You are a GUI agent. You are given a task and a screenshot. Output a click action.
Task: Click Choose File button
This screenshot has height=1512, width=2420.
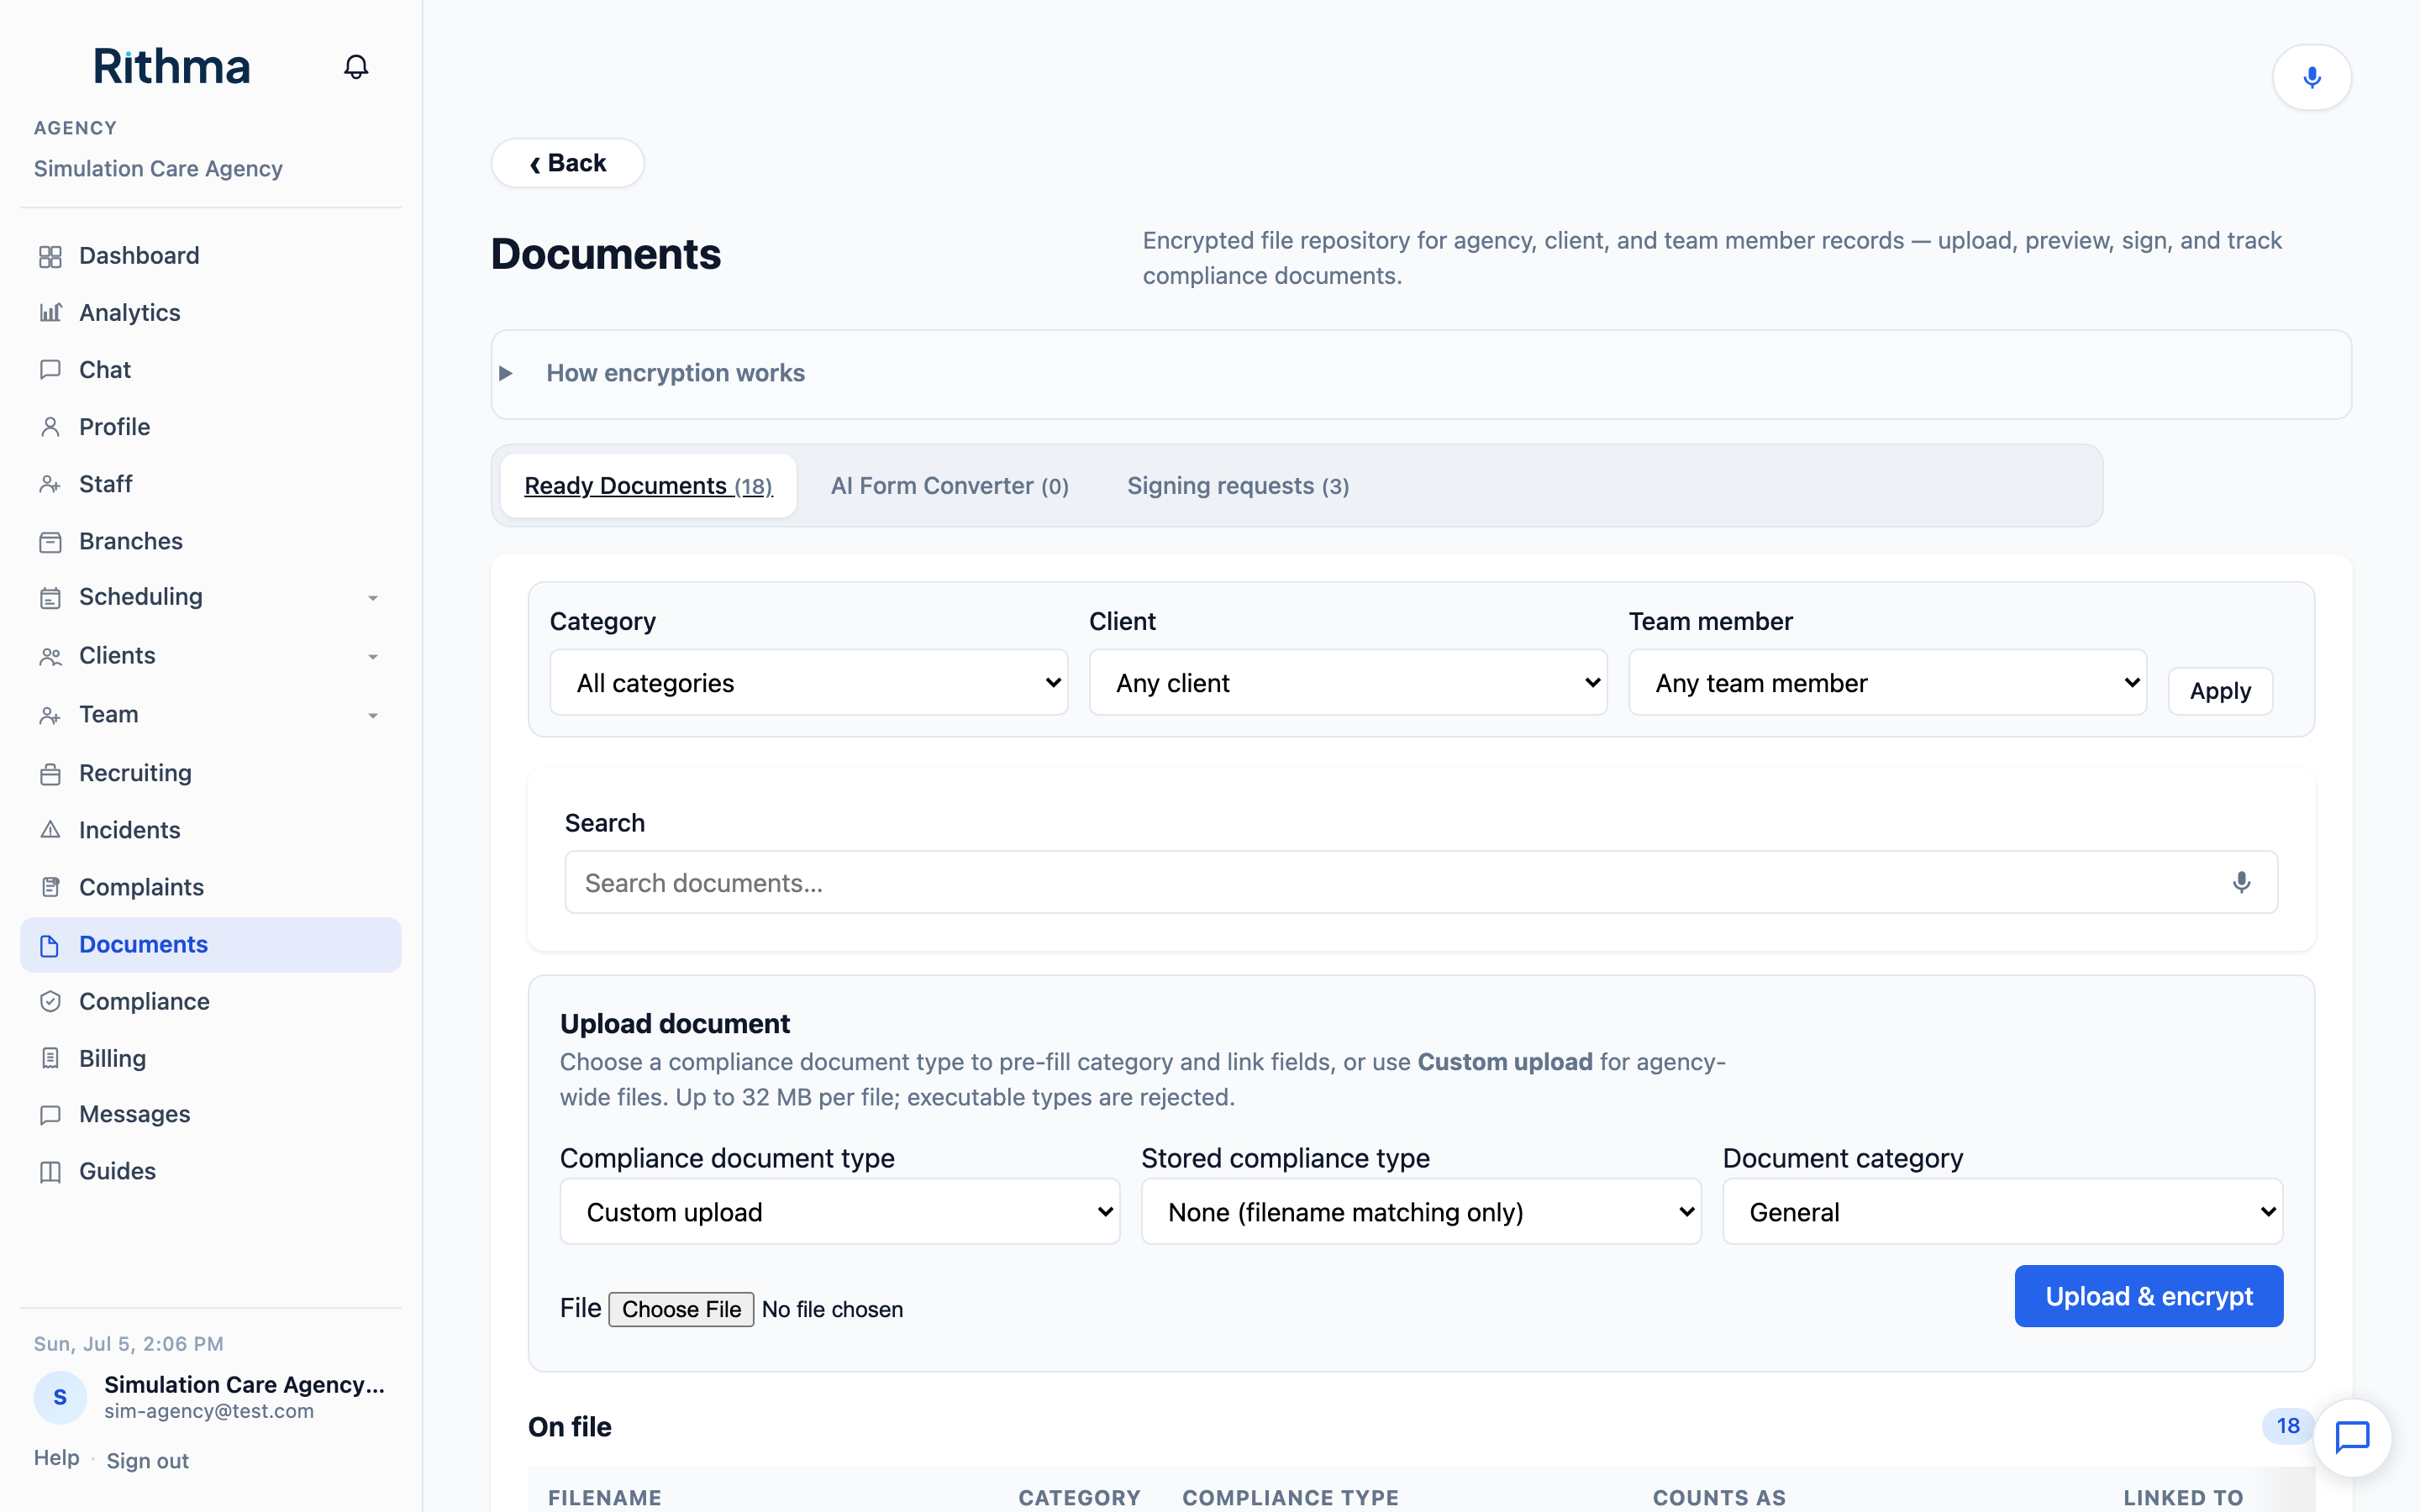(x=681, y=1309)
